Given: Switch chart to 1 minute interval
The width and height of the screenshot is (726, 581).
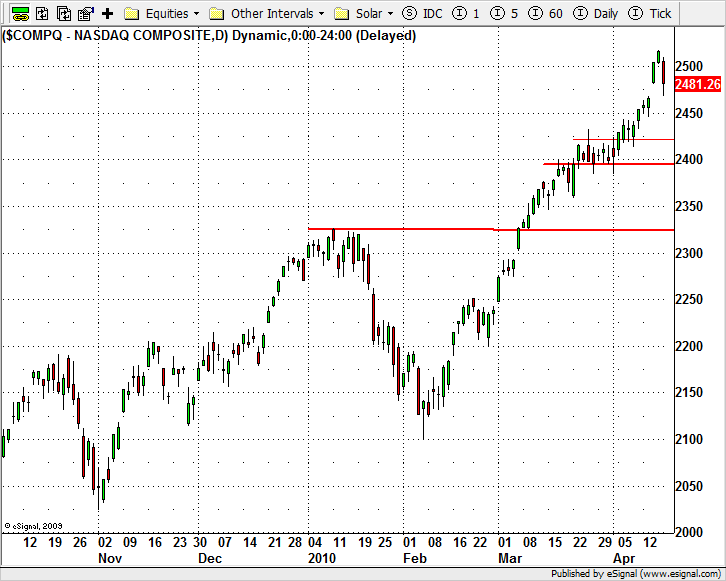Looking at the screenshot, I should pos(466,13).
